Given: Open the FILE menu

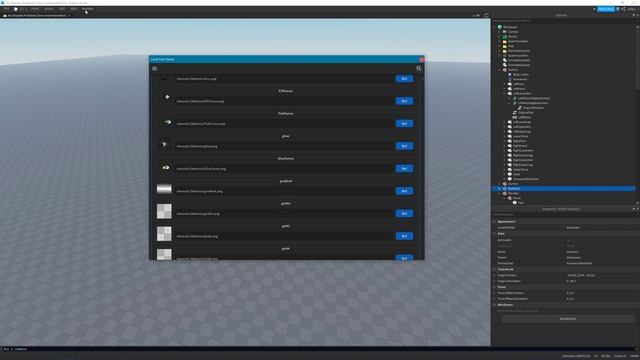Looking at the screenshot, I should click(x=7, y=9).
